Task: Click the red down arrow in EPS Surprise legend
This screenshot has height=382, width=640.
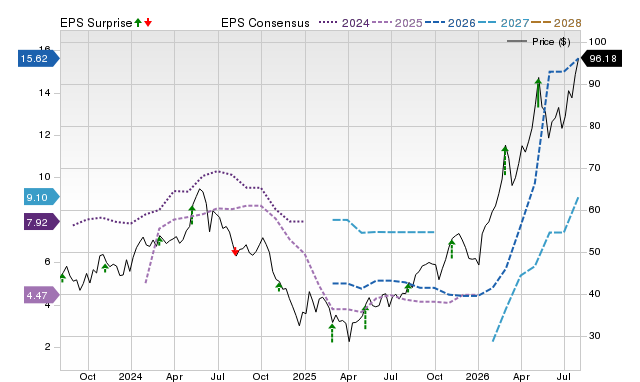Action: coord(148,22)
